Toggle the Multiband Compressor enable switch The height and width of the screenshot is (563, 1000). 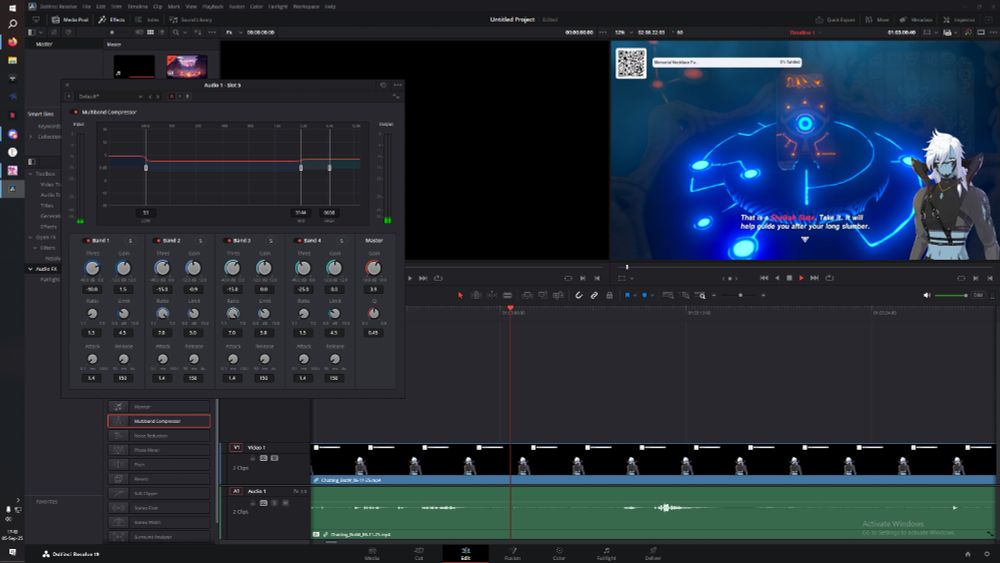tap(76, 112)
